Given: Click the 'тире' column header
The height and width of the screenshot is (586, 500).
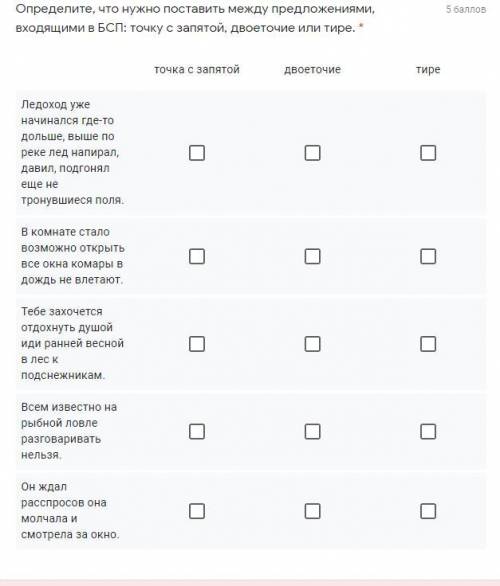Looking at the screenshot, I should click(x=428, y=70).
